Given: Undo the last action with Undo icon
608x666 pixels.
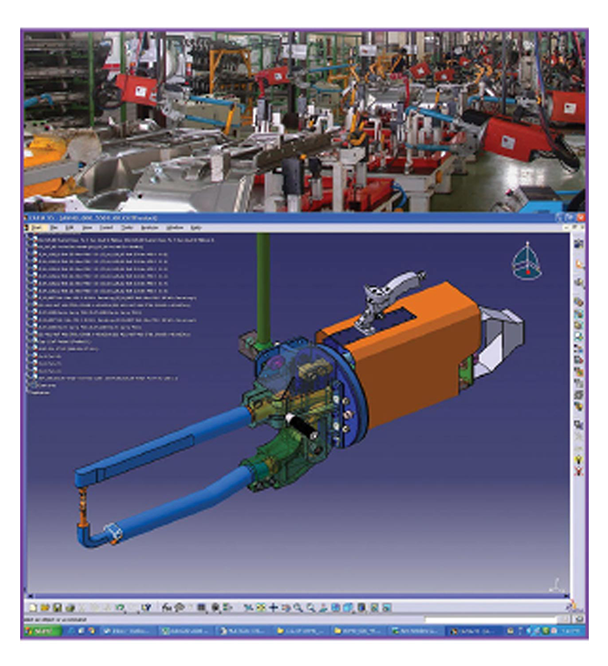Looking at the screenshot, I should coord(120,607).
